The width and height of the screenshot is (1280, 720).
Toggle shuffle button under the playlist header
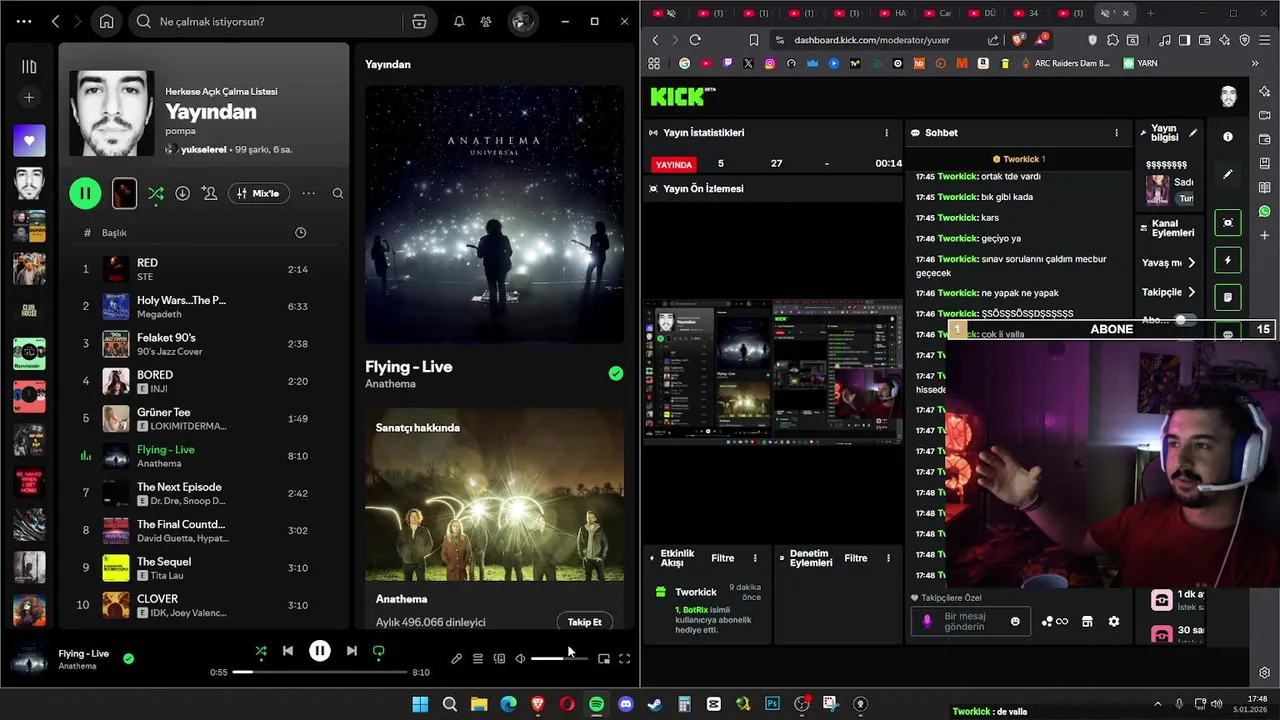click(x=156, y=193)
